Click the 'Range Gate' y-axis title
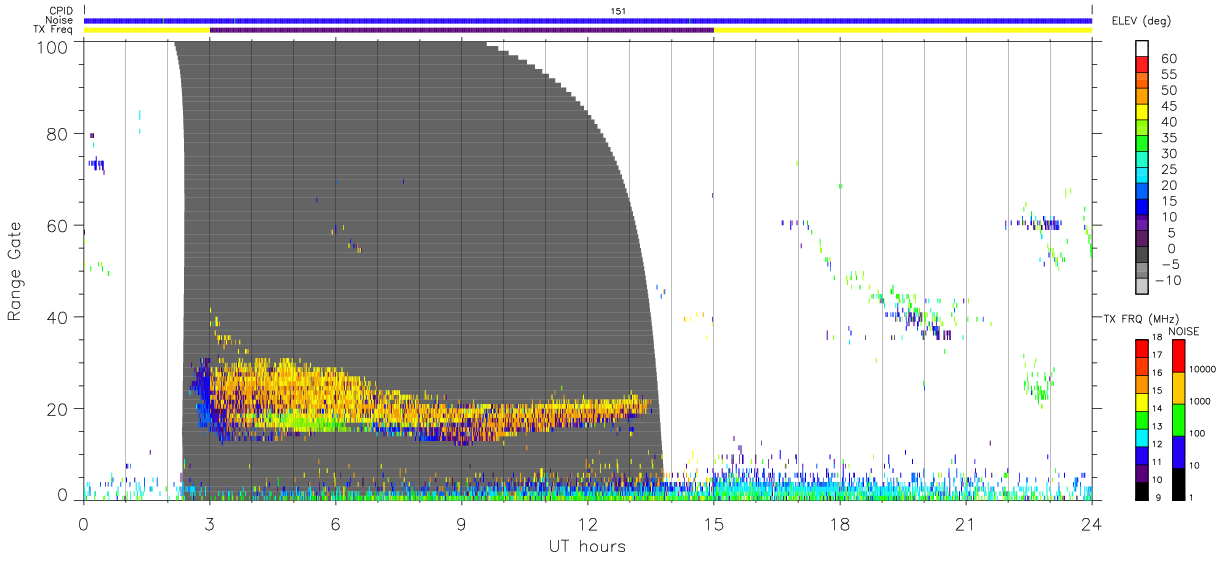 [x=16, y=271]
